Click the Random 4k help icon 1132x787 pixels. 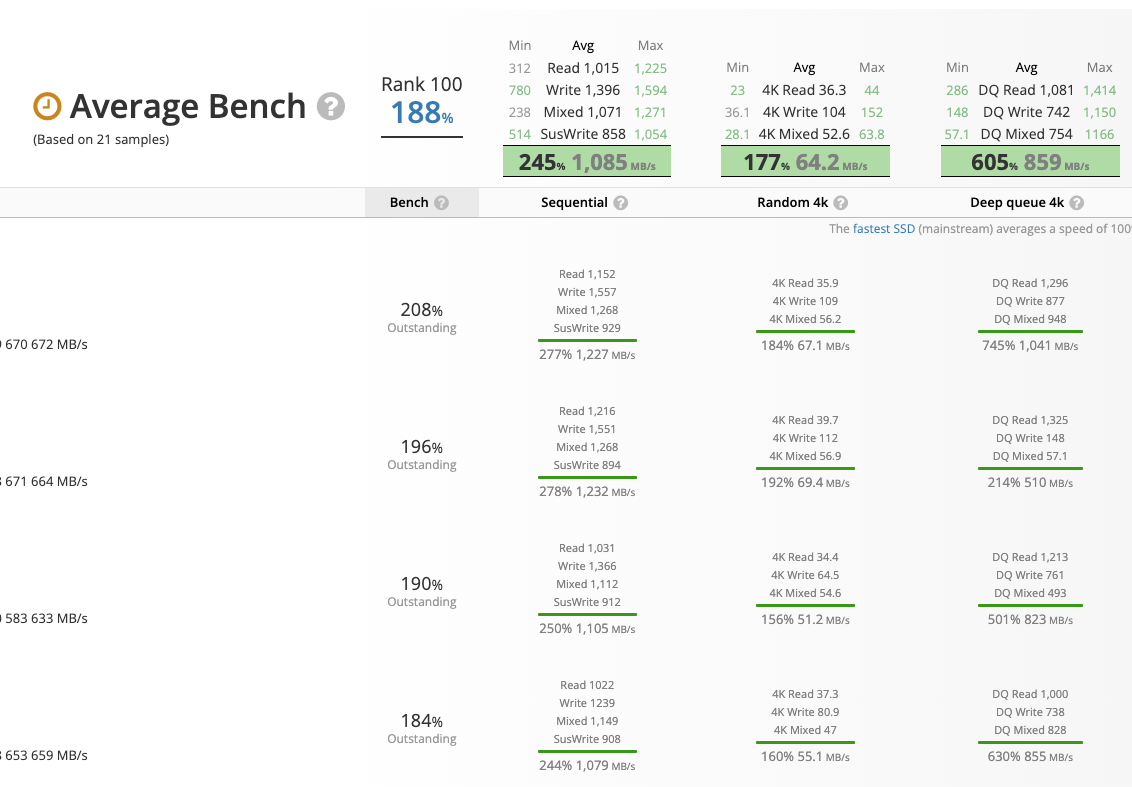click(x=841, y=203)
